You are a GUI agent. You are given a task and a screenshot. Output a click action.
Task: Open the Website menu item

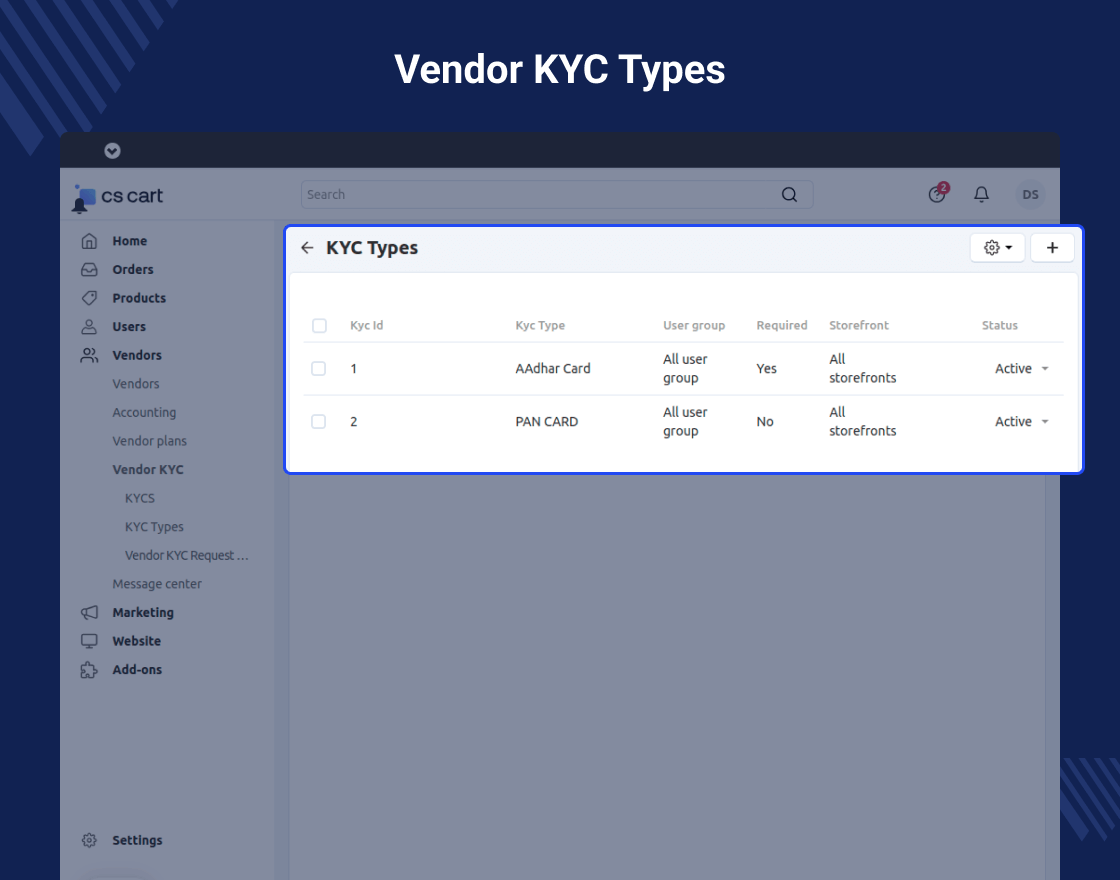pyautogui.click(x=136, y=641)
